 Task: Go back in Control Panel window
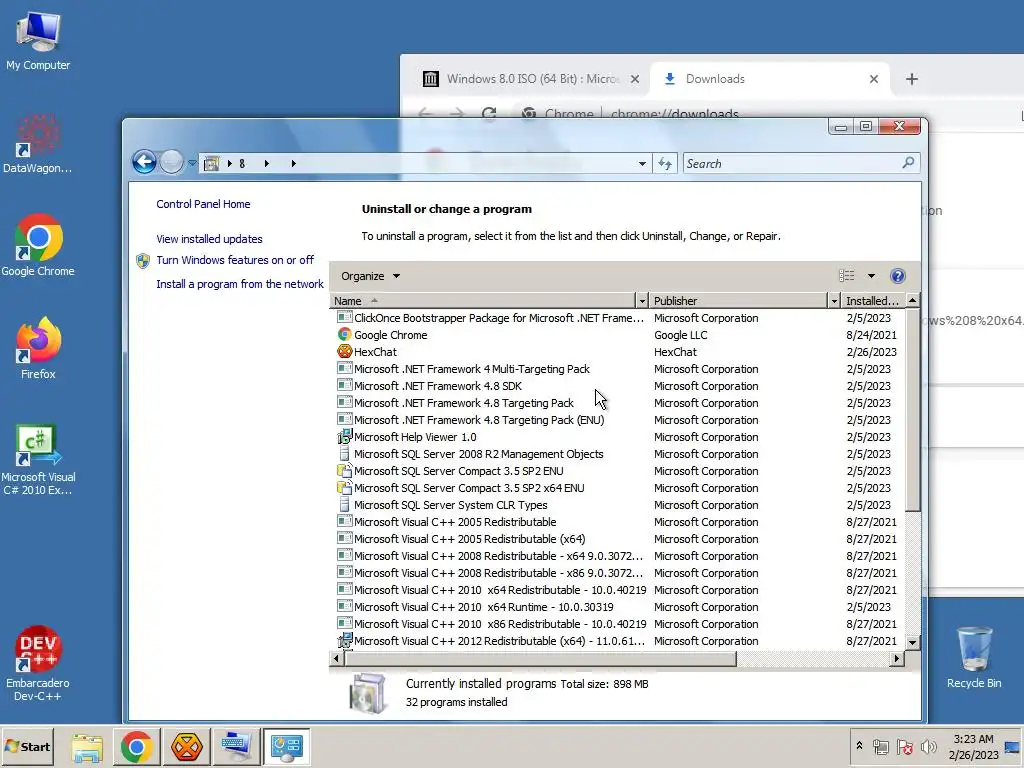(x=144, y=162)
